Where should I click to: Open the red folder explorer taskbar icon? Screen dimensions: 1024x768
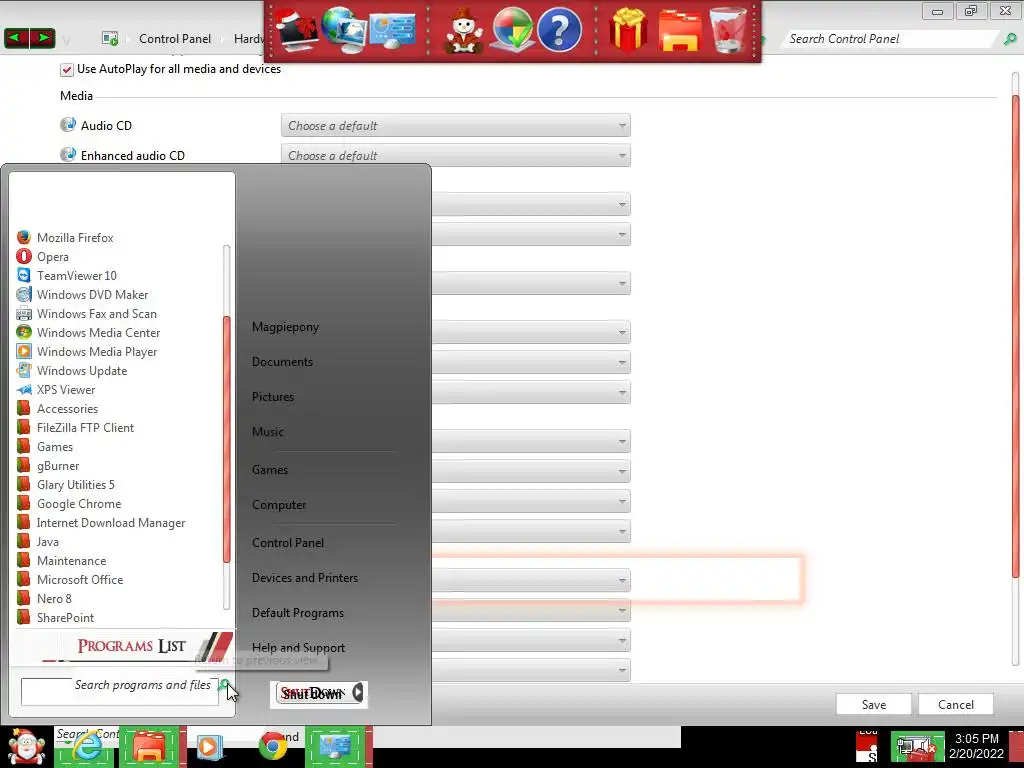coord(150,746)
